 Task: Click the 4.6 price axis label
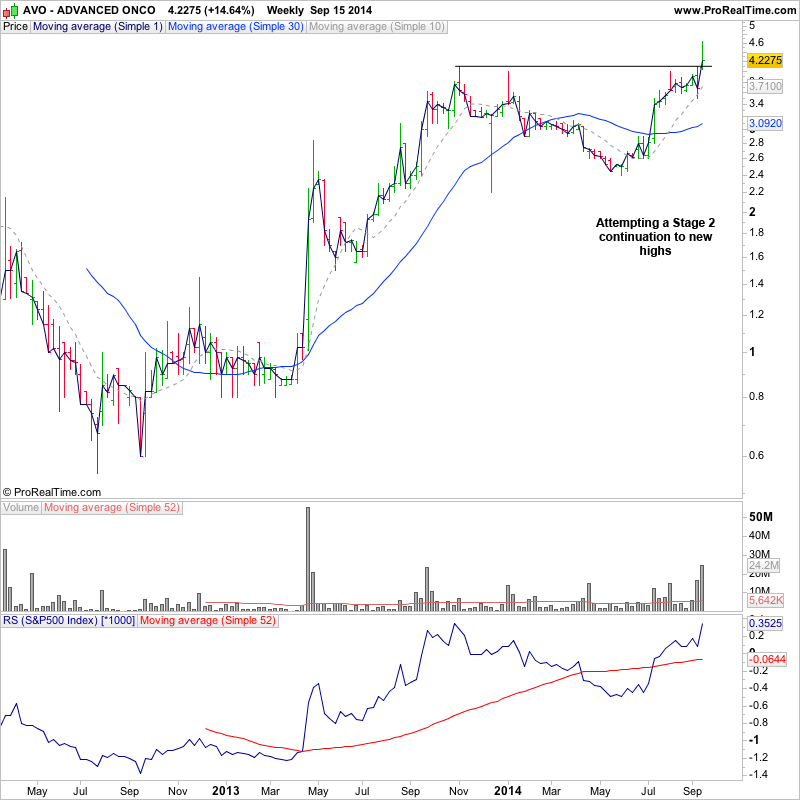(x=756, y=42)
